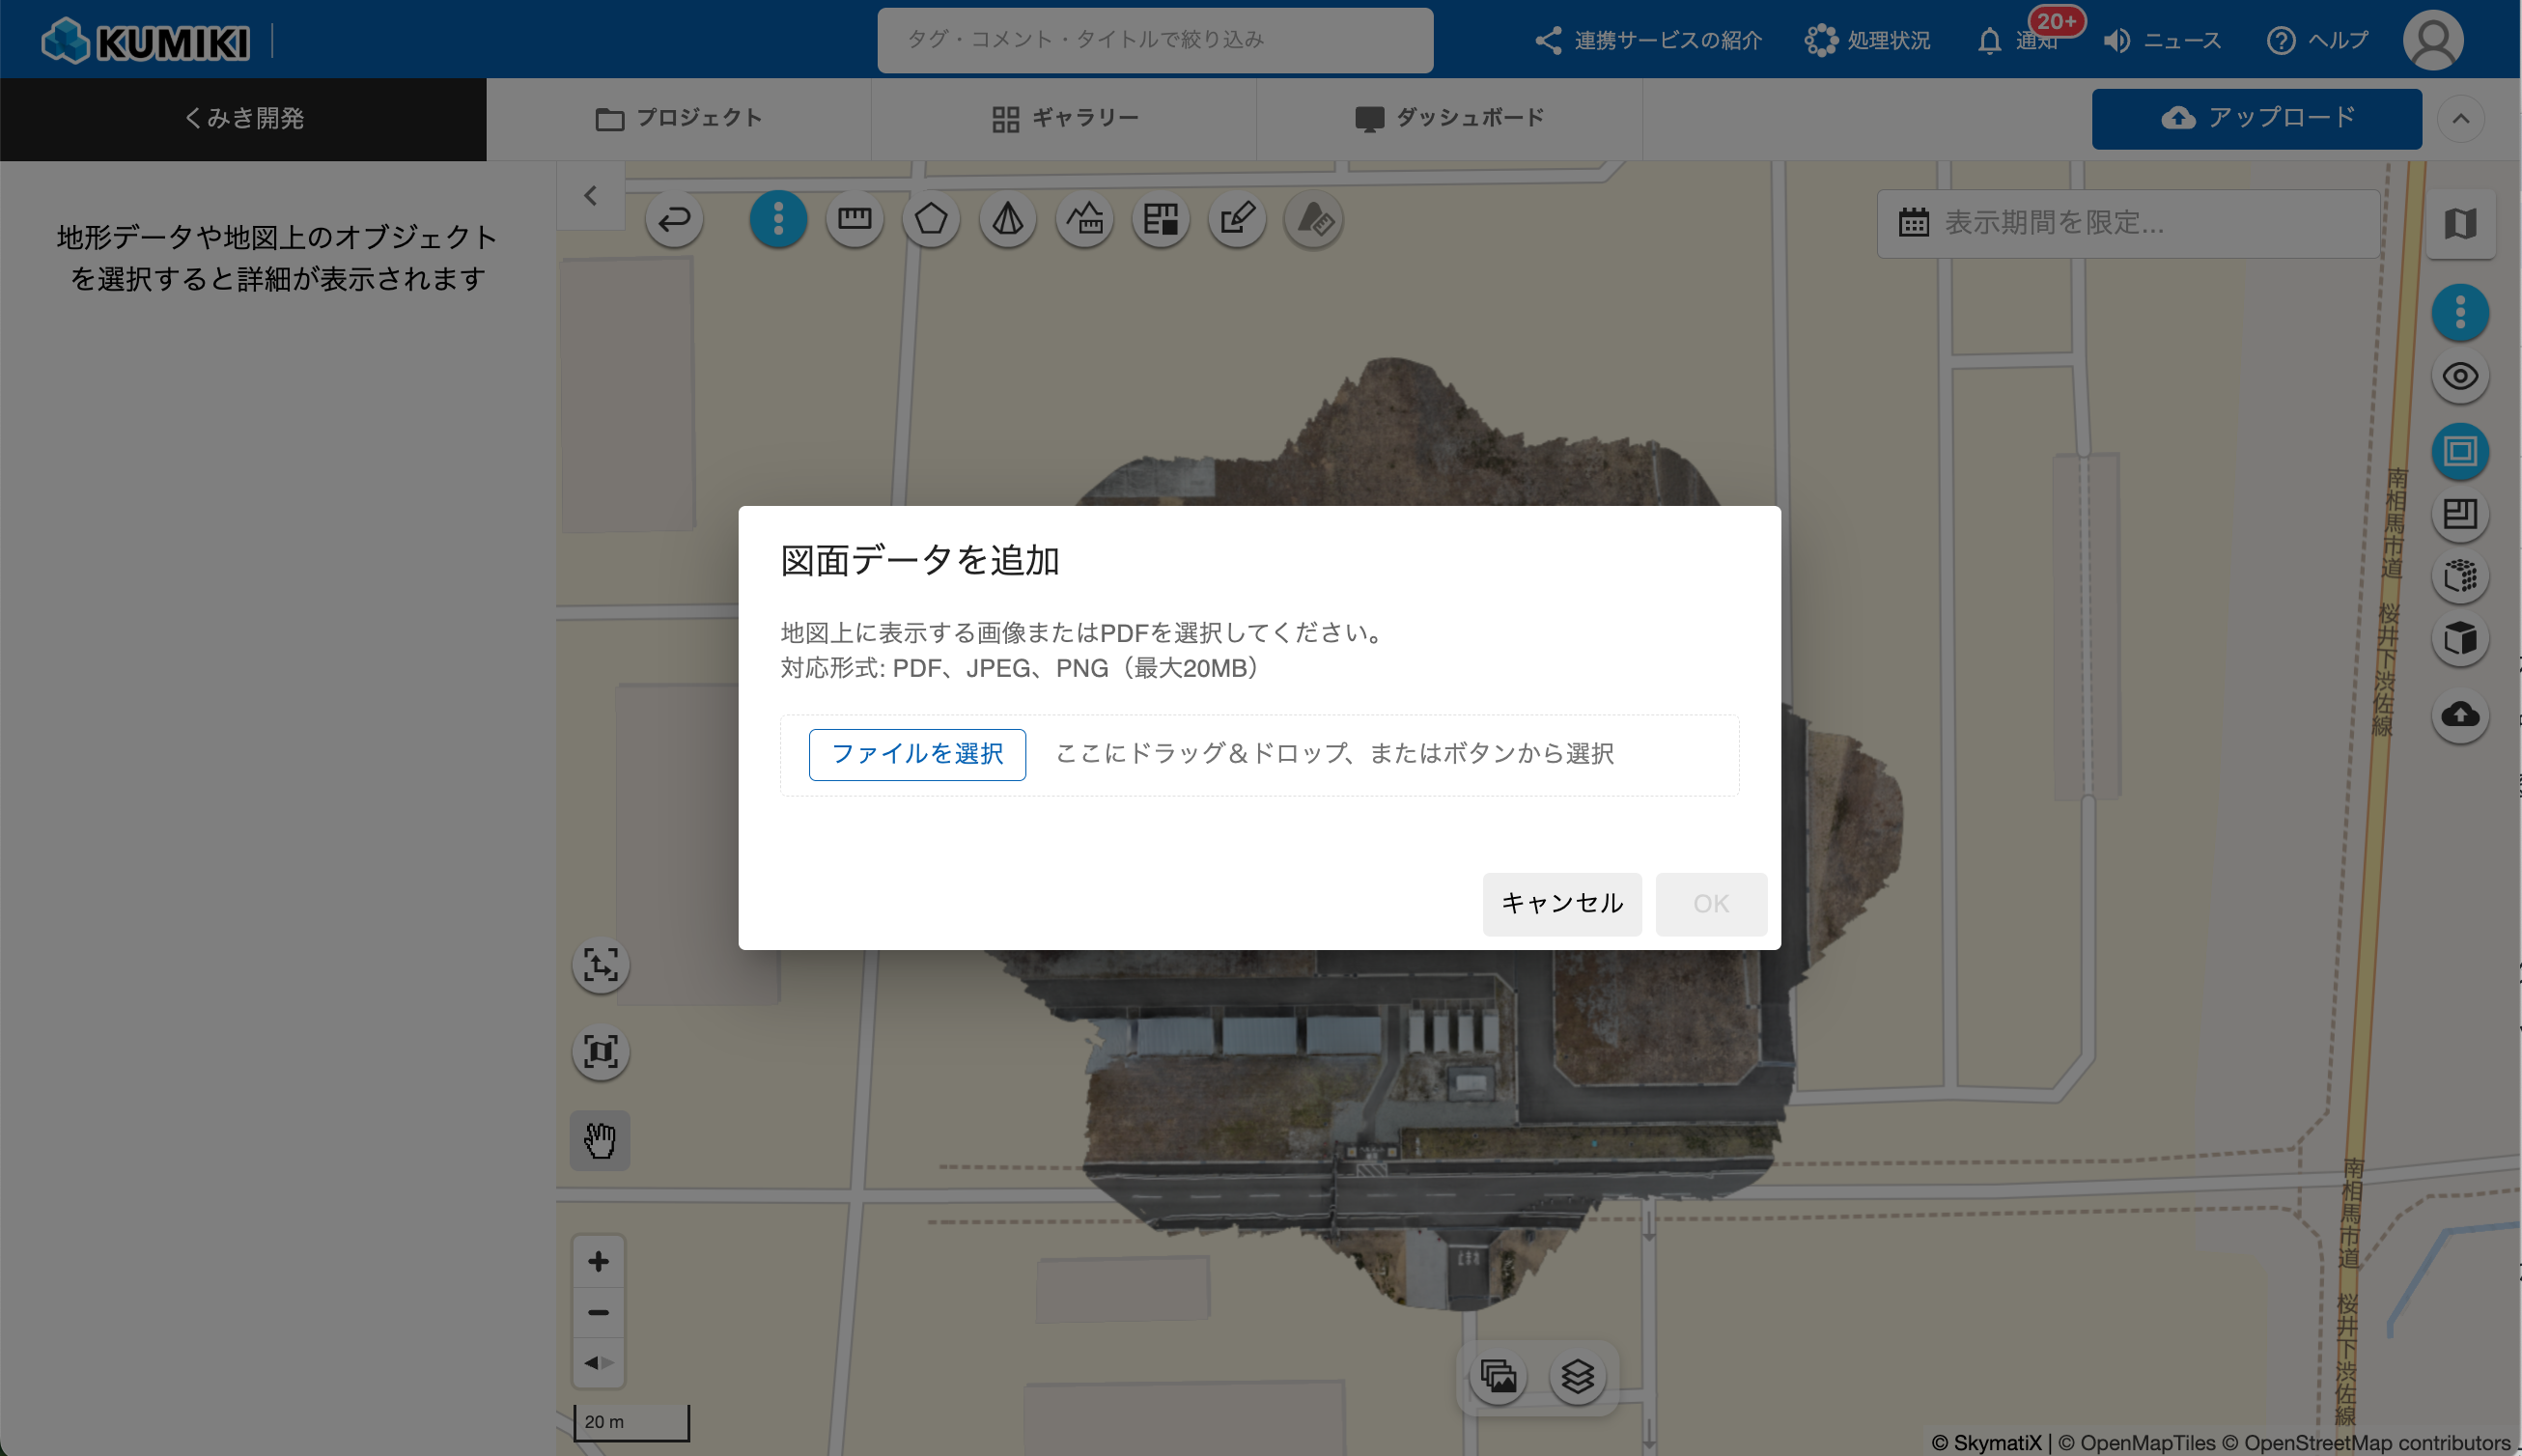Toggle the eye visibility icon in the right sidebar

tap(2460, 377)
